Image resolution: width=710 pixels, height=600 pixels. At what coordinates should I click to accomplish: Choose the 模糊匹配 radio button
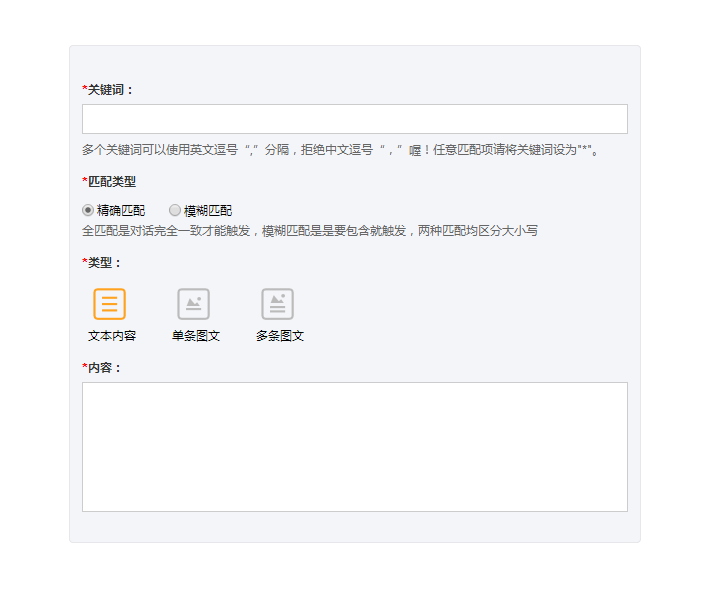click(175, 211)
